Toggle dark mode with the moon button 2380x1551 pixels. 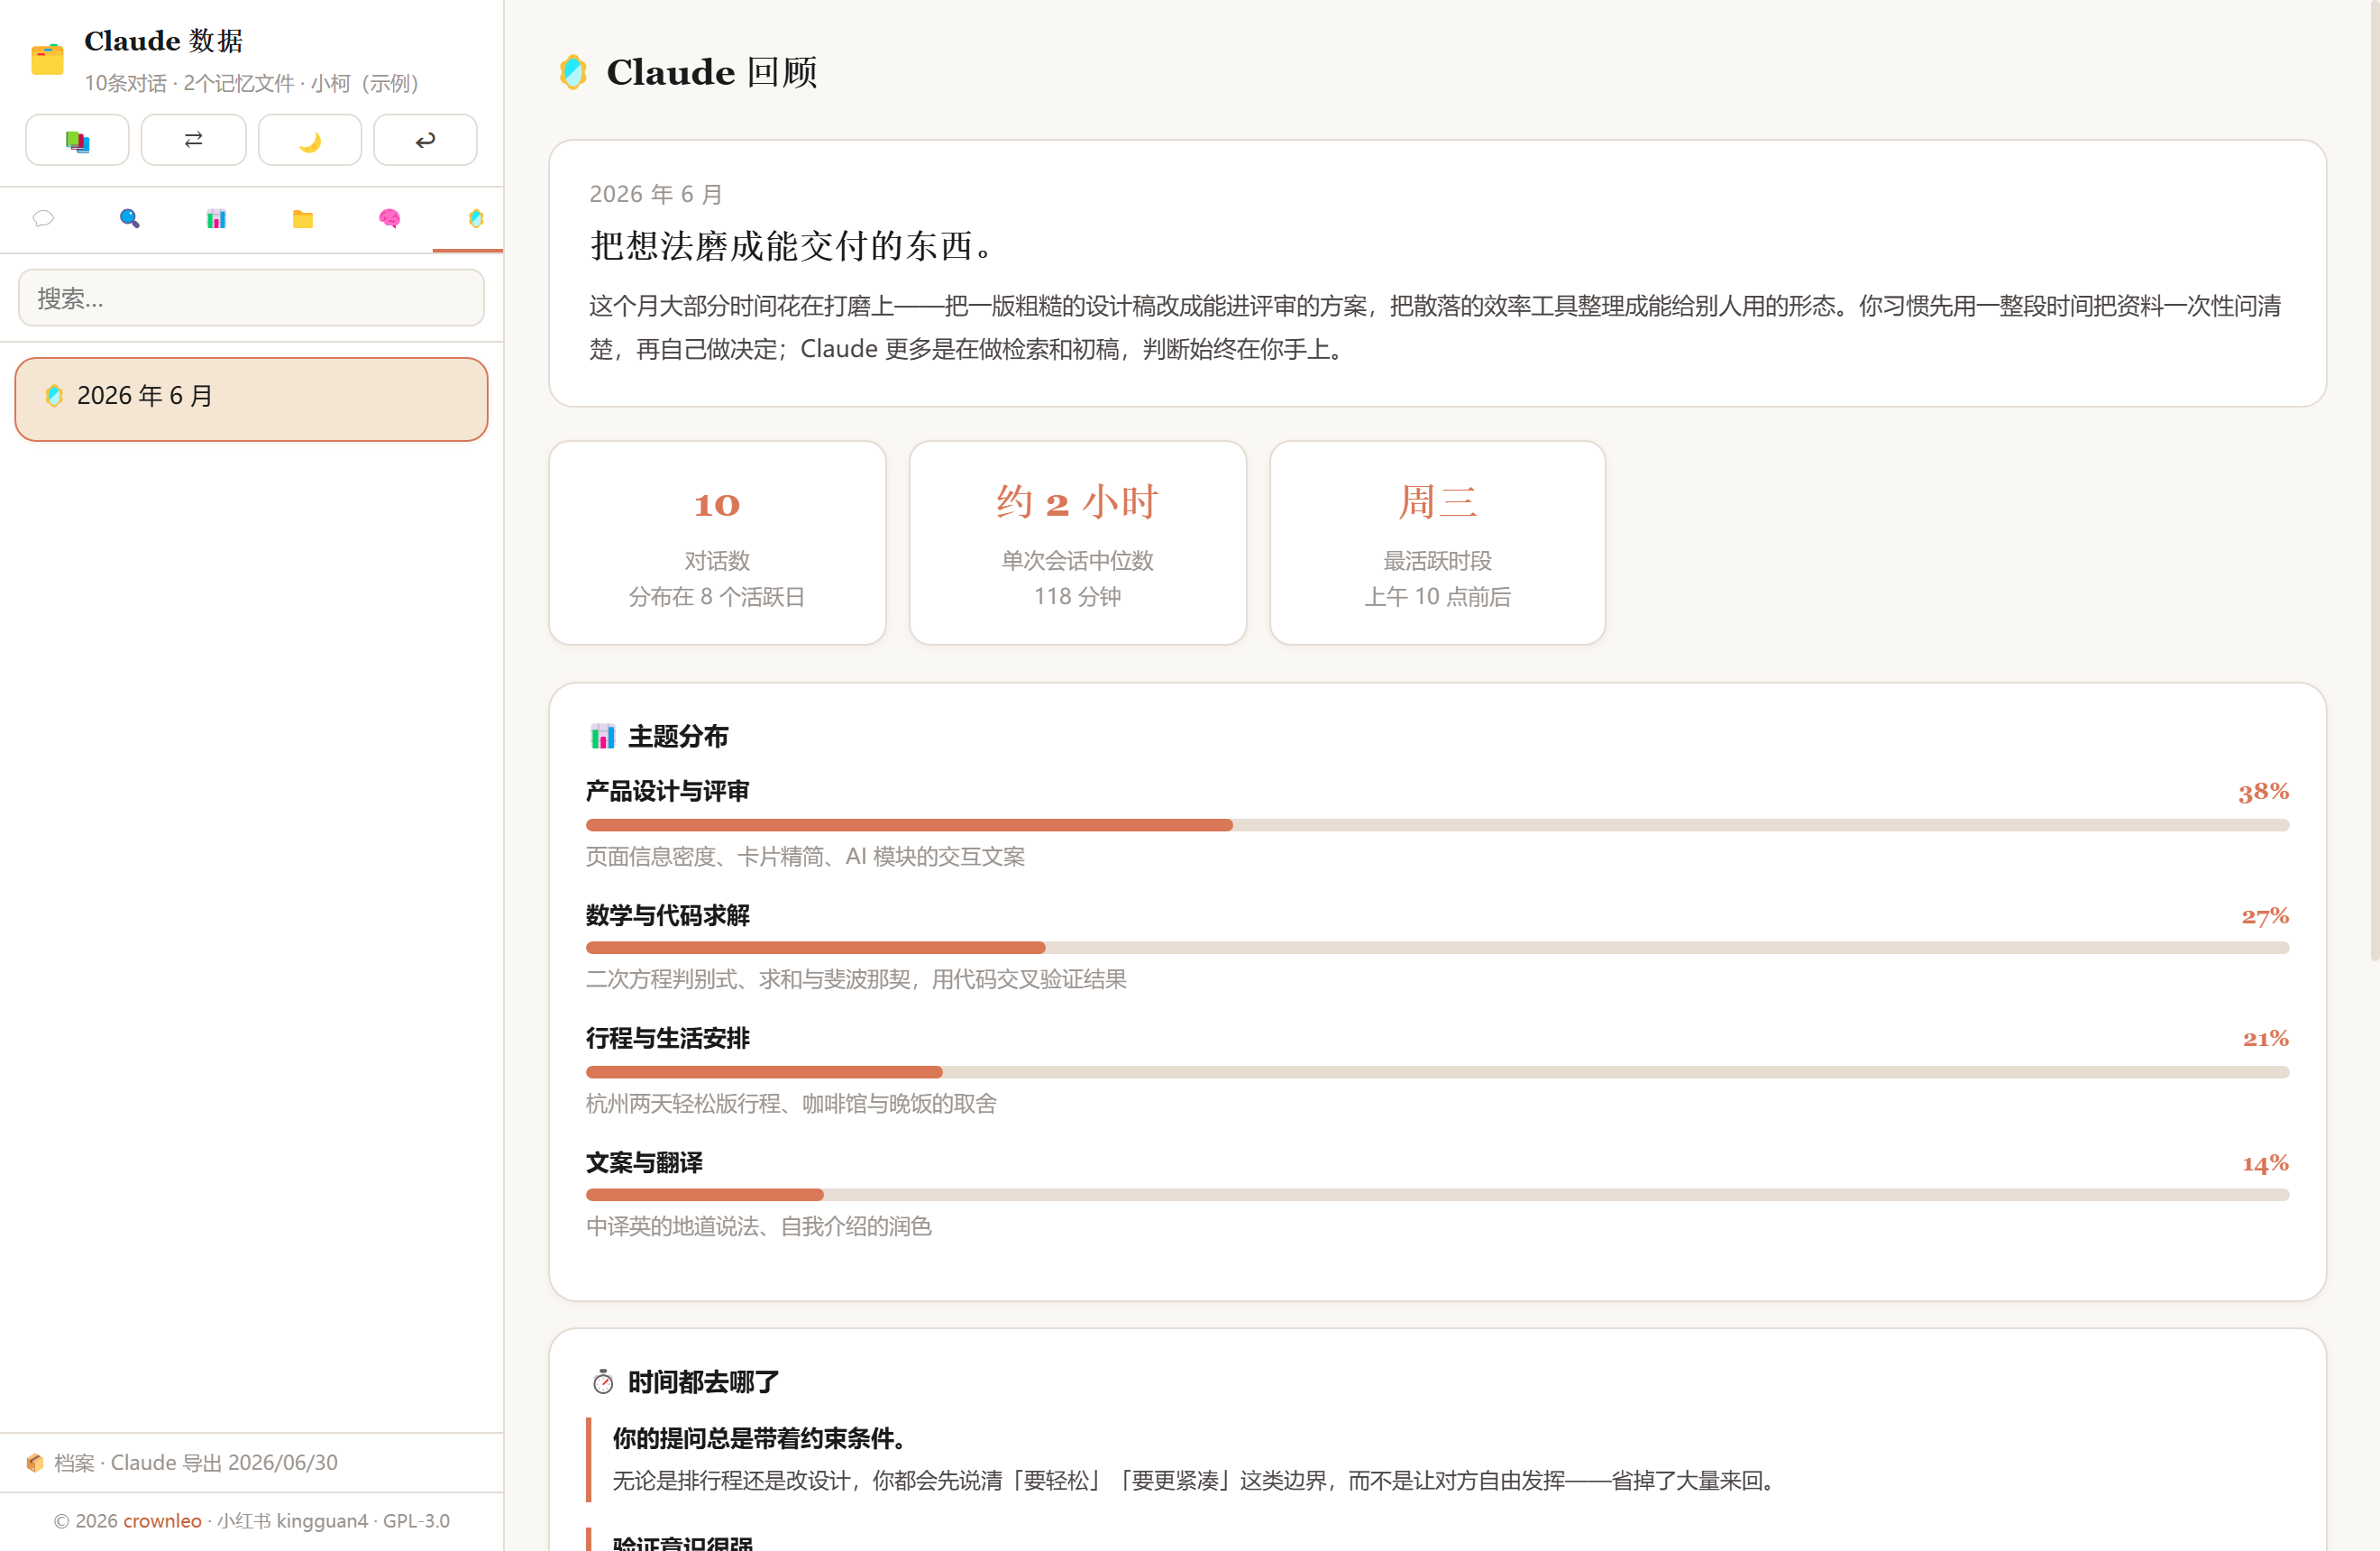coord(309,140)
